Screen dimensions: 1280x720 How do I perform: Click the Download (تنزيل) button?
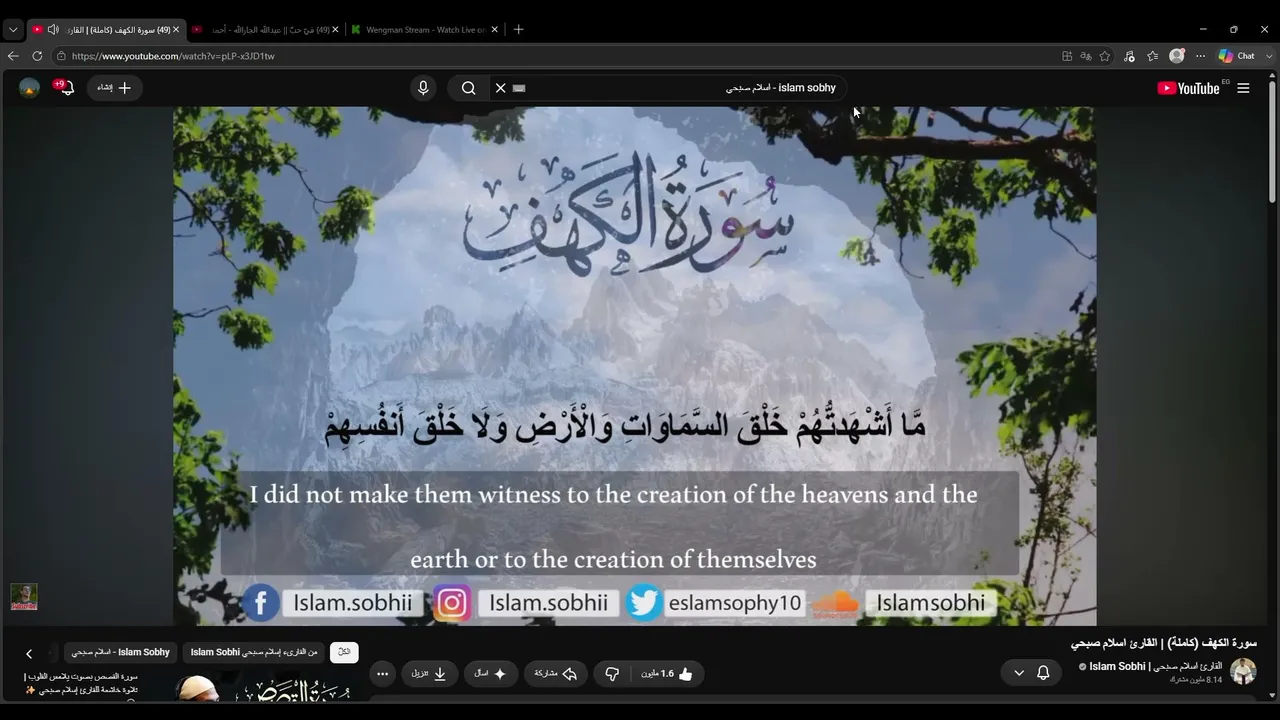pos(429,674)
